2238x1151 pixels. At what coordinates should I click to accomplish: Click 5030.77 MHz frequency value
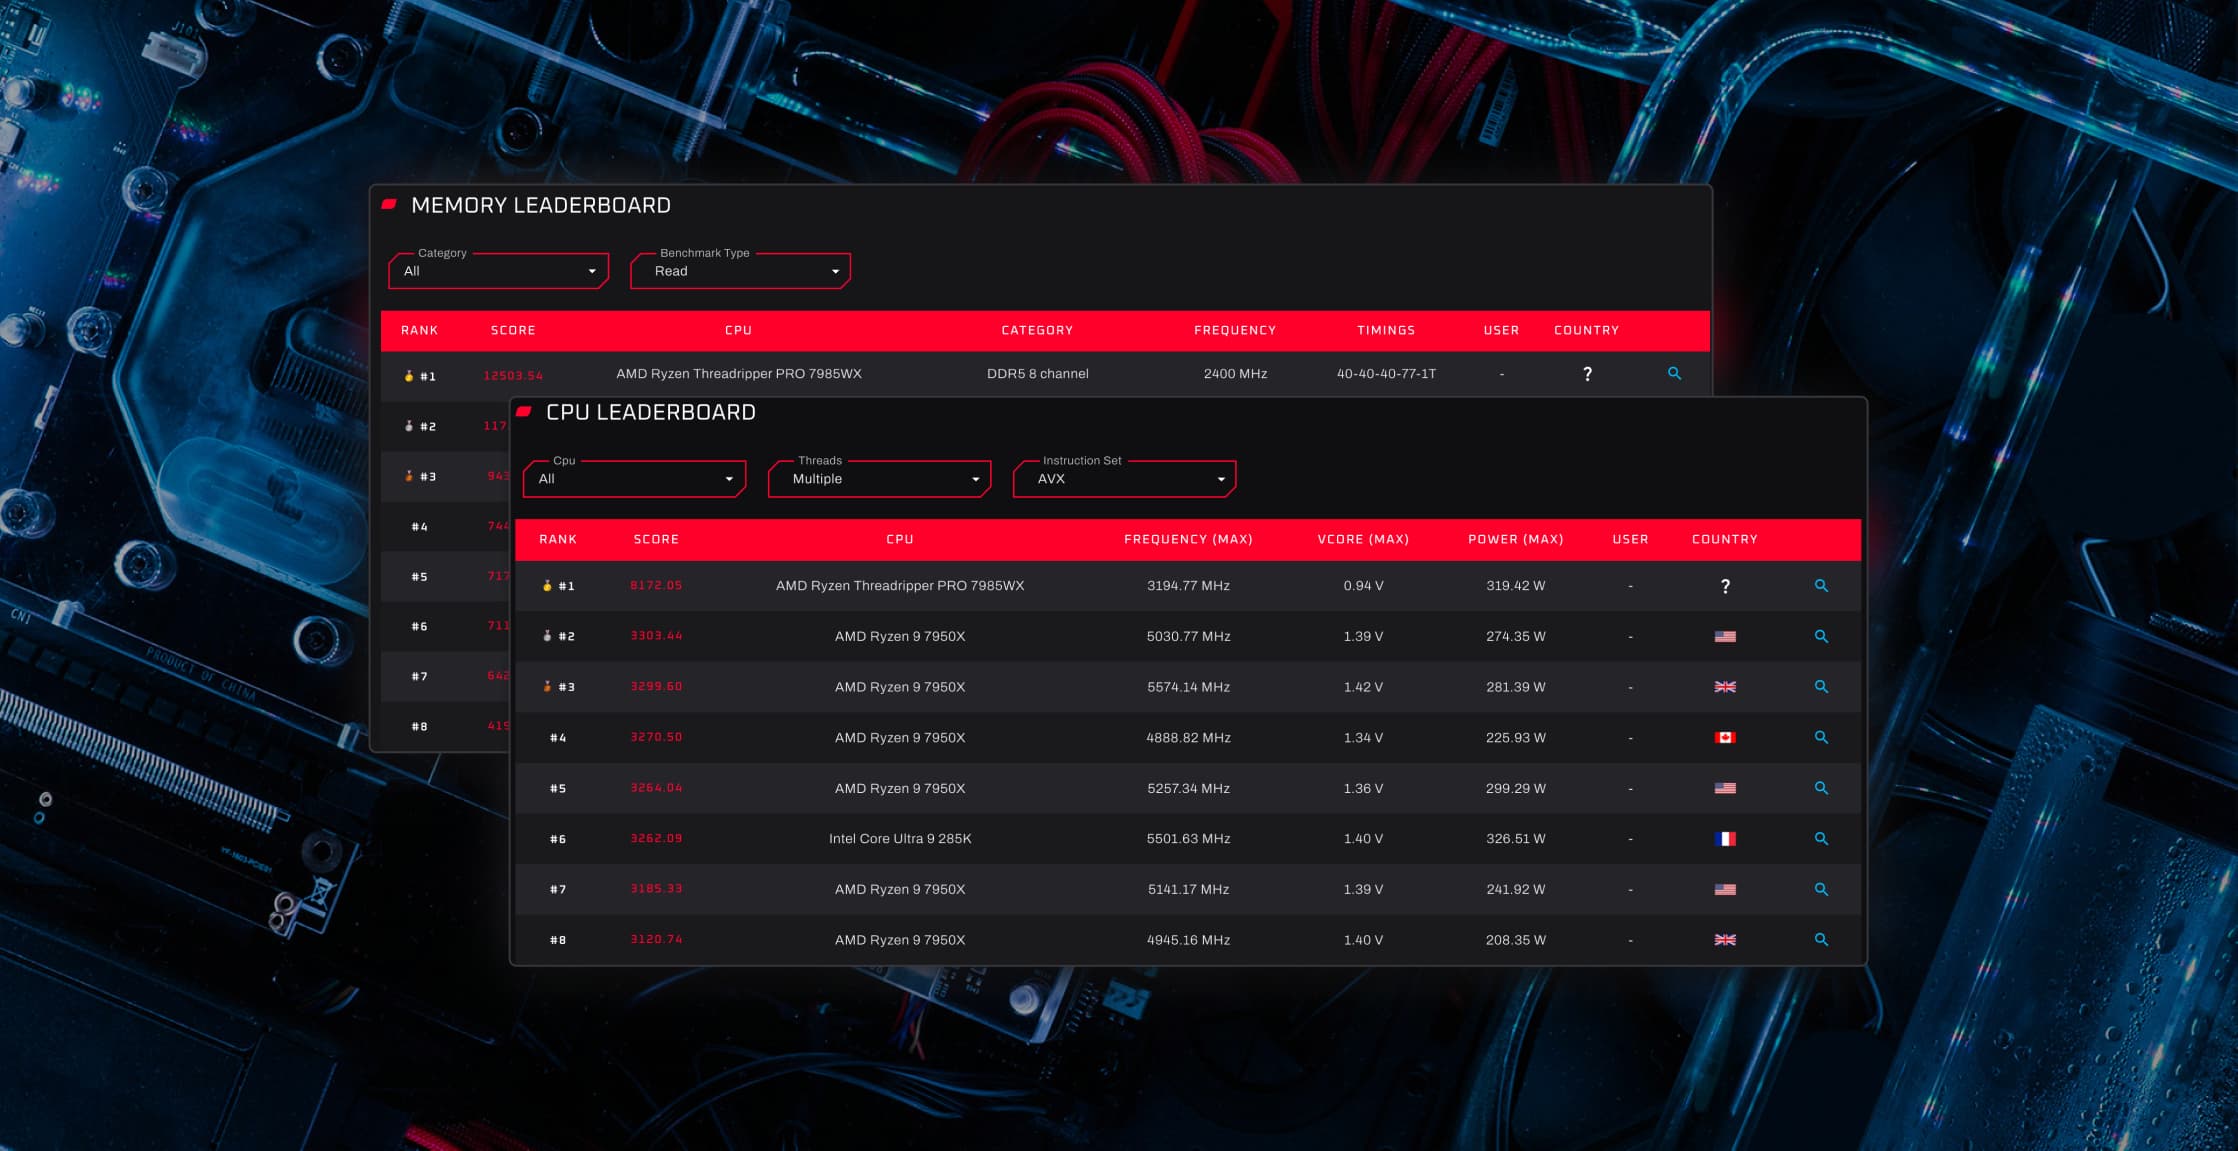tap(1188, 637)
